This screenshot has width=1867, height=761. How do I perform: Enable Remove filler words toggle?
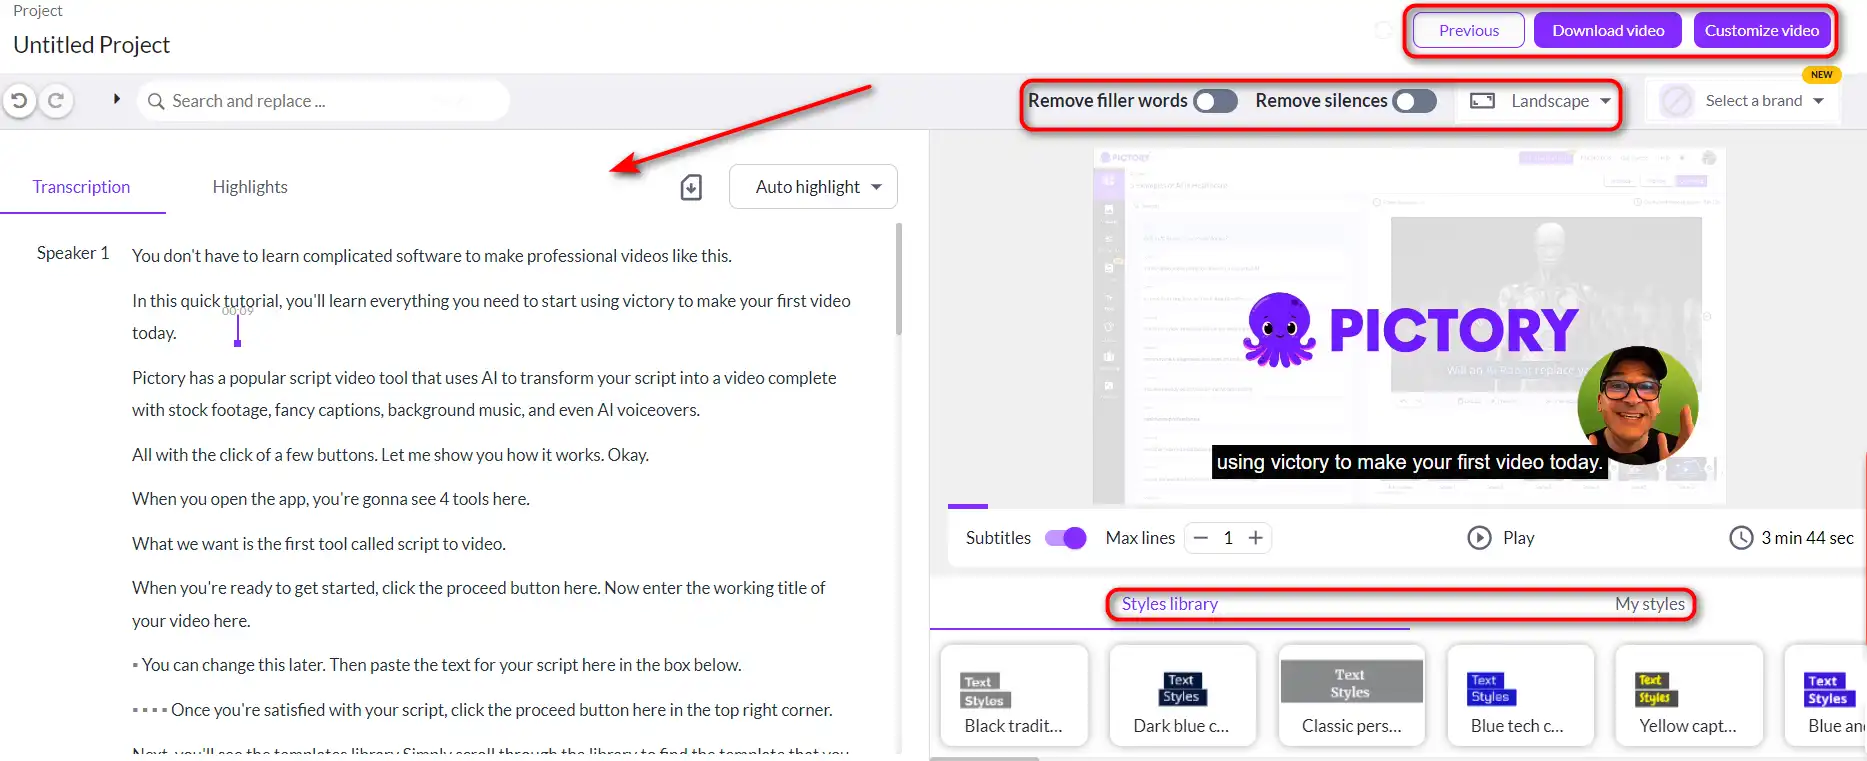(x=1215, y=101)
